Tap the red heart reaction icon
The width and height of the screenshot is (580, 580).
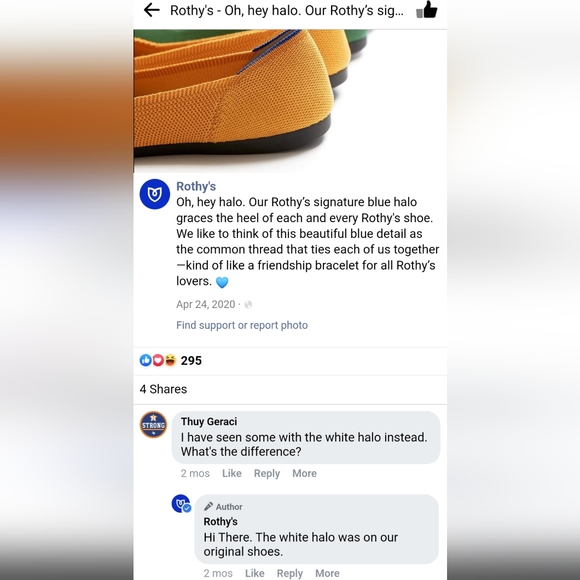(158, 360)
